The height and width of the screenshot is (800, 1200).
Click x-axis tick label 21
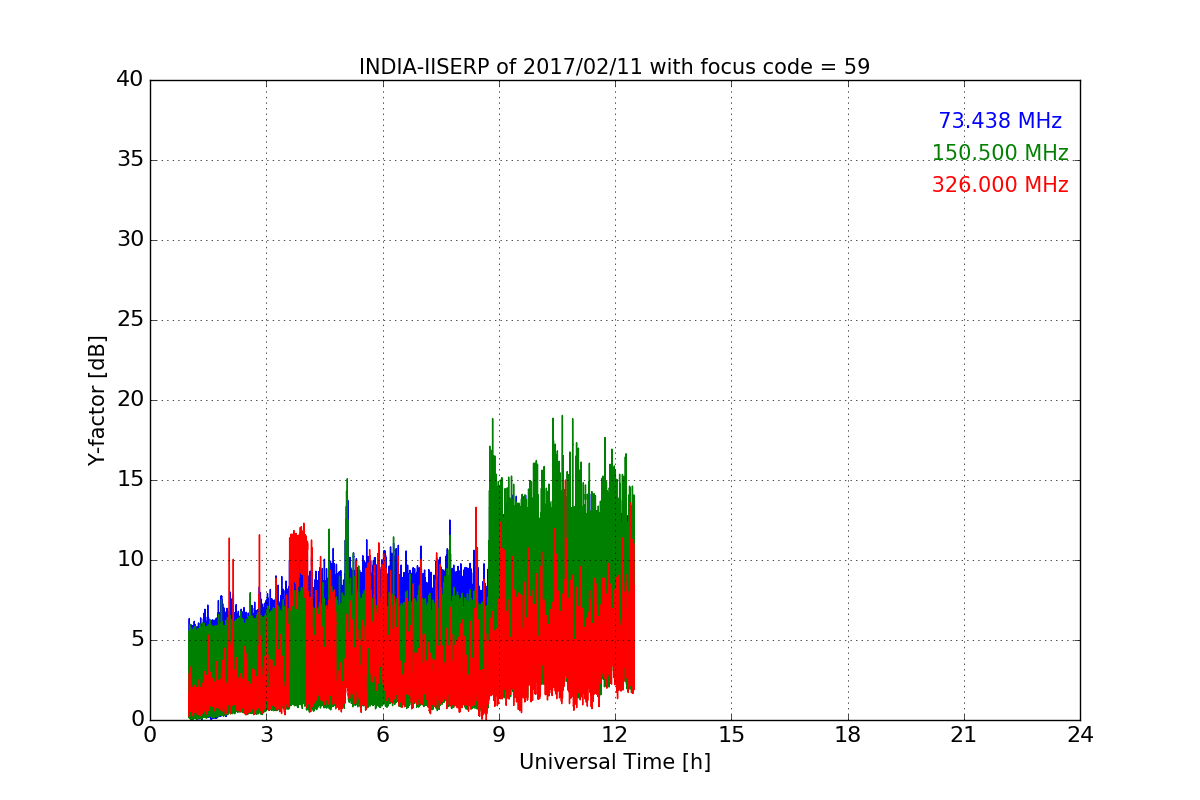tap(964, 735)
